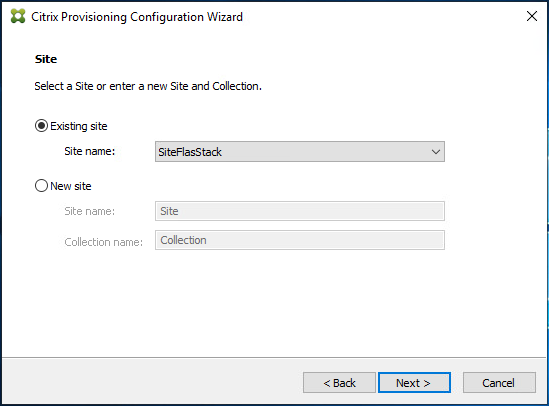The height and width of the screenshot is (406, 549).
Task: Cancel the configuration wizard
Action: 499,383
